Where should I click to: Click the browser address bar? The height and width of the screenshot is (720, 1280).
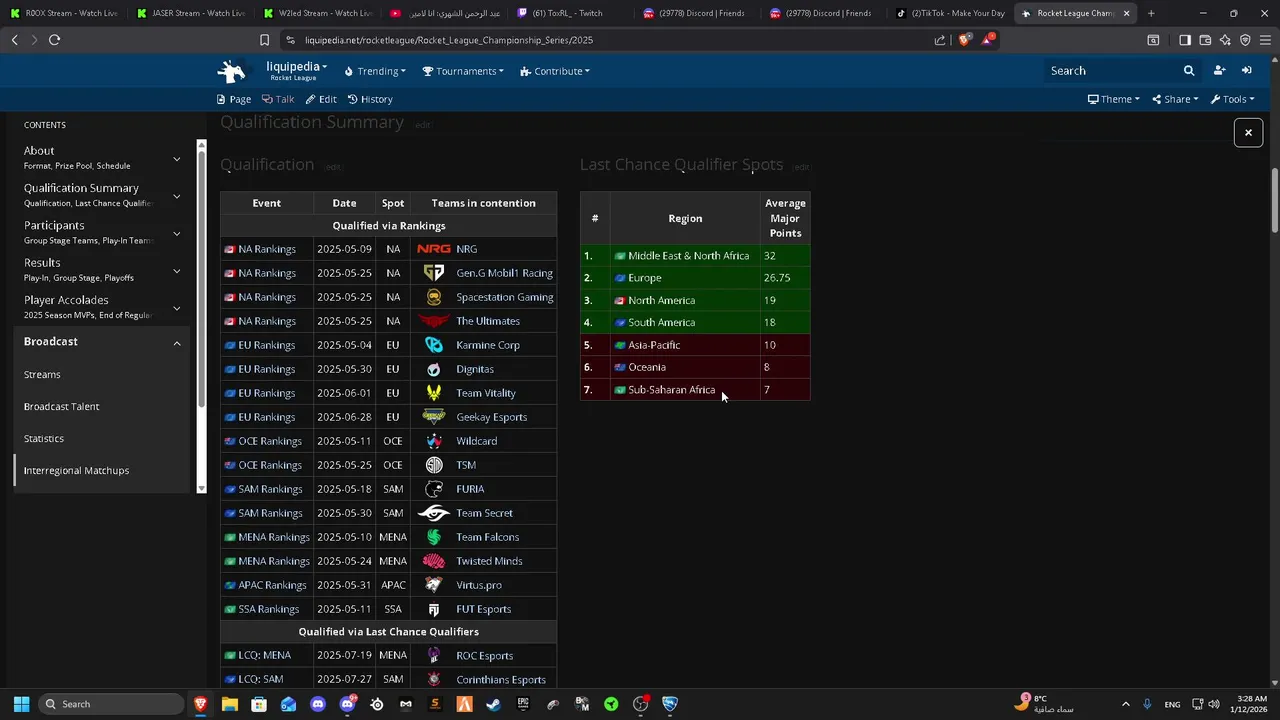click(610, 40)
